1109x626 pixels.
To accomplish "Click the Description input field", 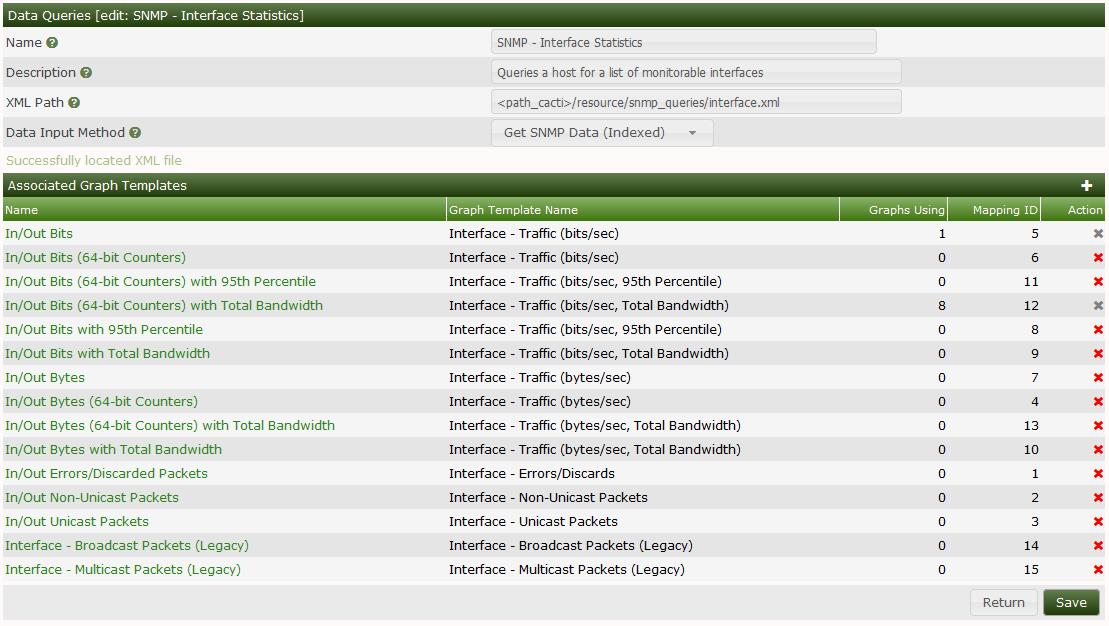I will click(x=695, y=71).
